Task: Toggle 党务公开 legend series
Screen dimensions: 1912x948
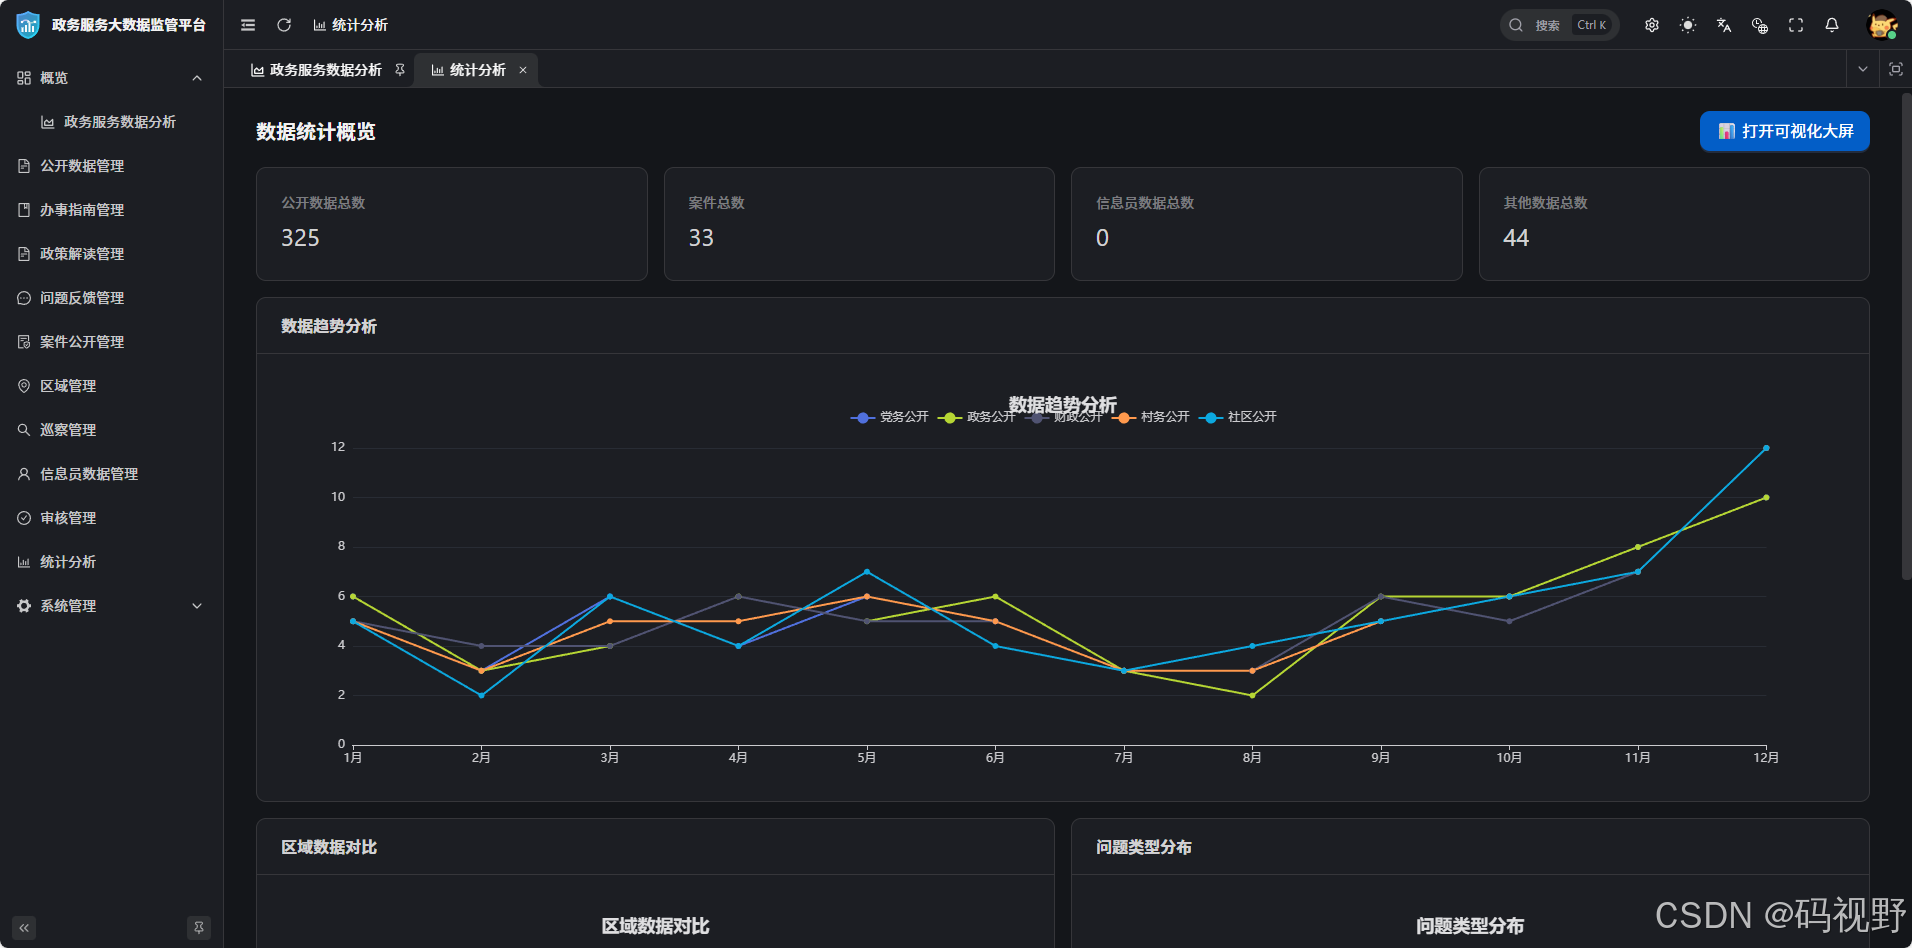Action: coord(889,417)
